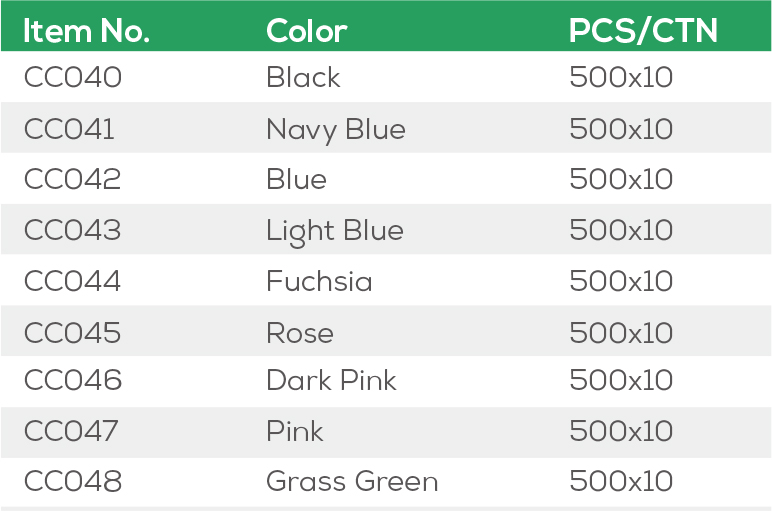Click the Rose color cell
The image size is (772, 511).
tap(300, 333)
